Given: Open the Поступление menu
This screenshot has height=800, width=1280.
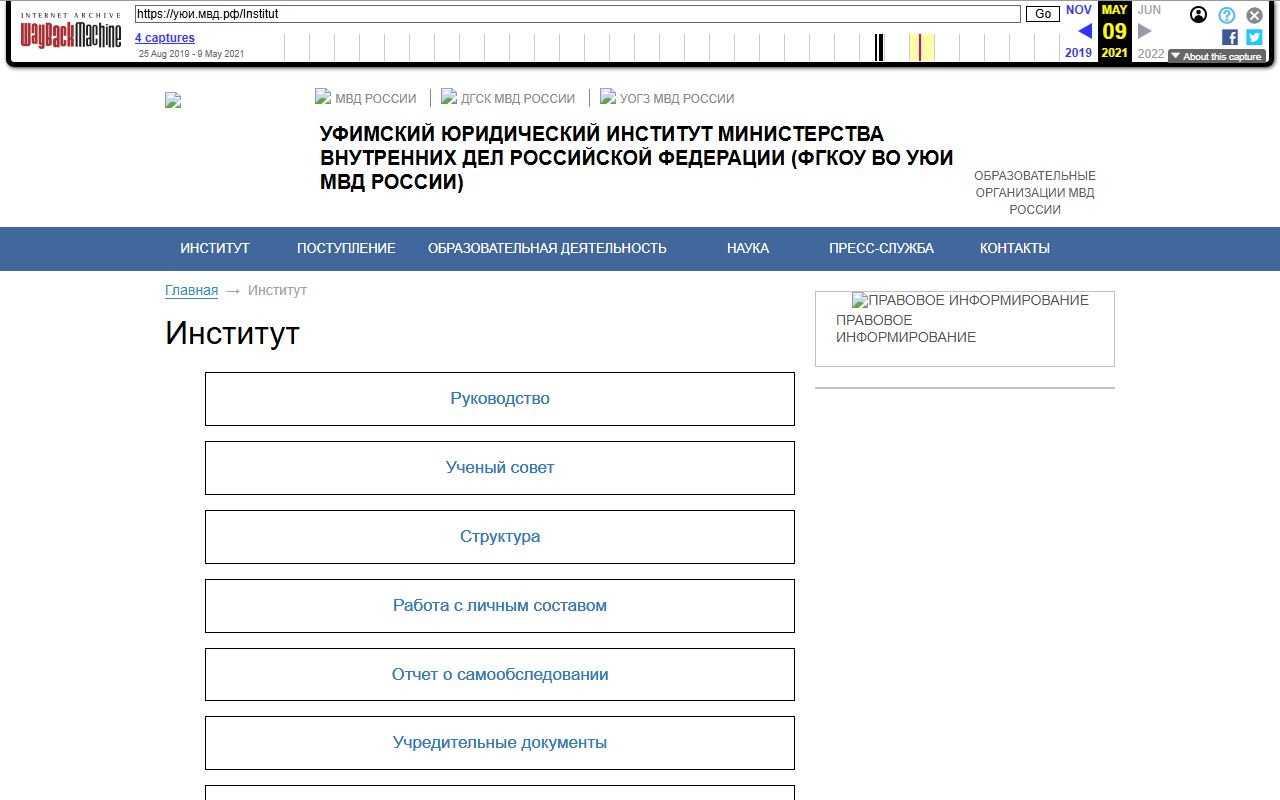Looking at the screenshot, I should (x=346, y=249).
